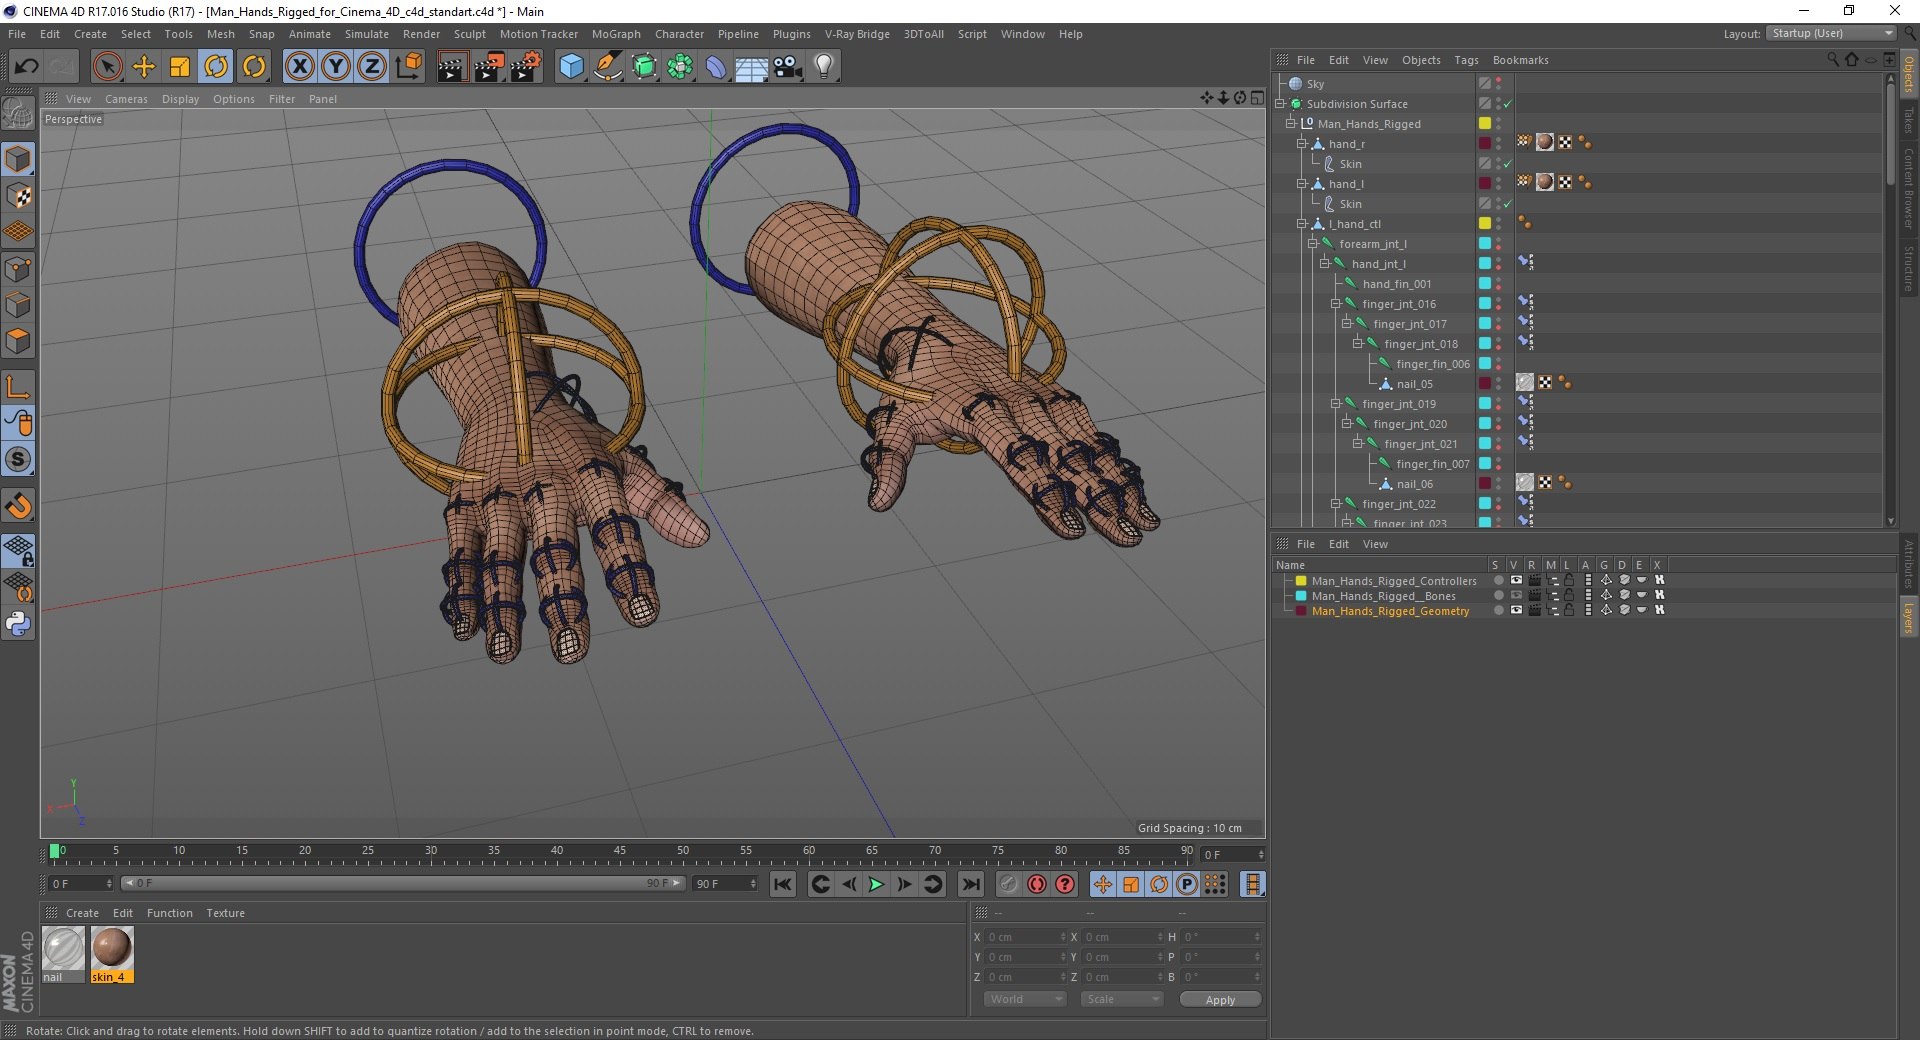Toggle visibility of Man_Hands_Rigged_Geometry layer
Screen dimensions: 1920x1040
point(1516,610)
